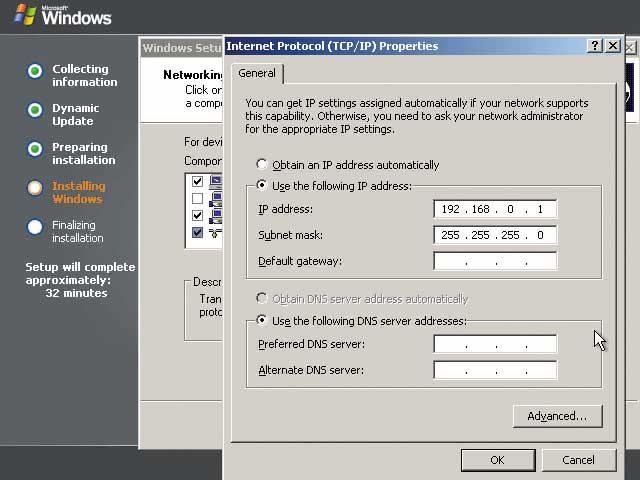Select the General tab

(257, 73)
